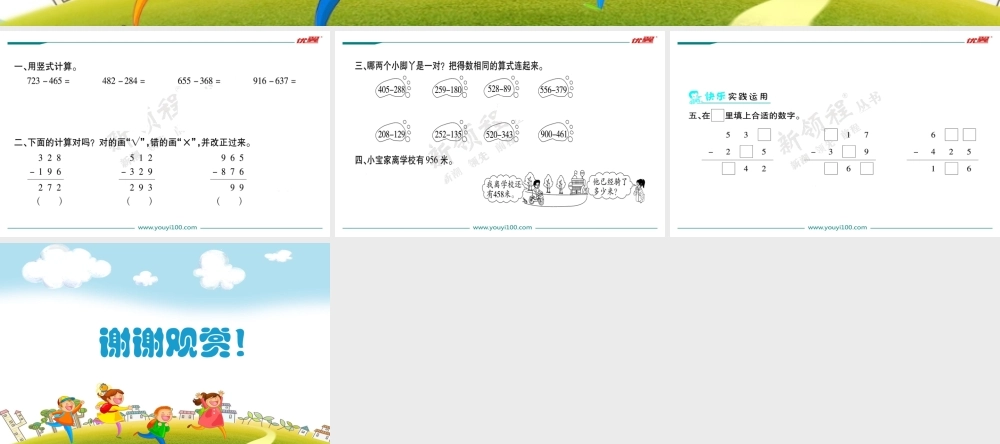This screenshot has height=444, width=1000.
Task: Click the empty box after 5 3
Action: tap(764, 135)
